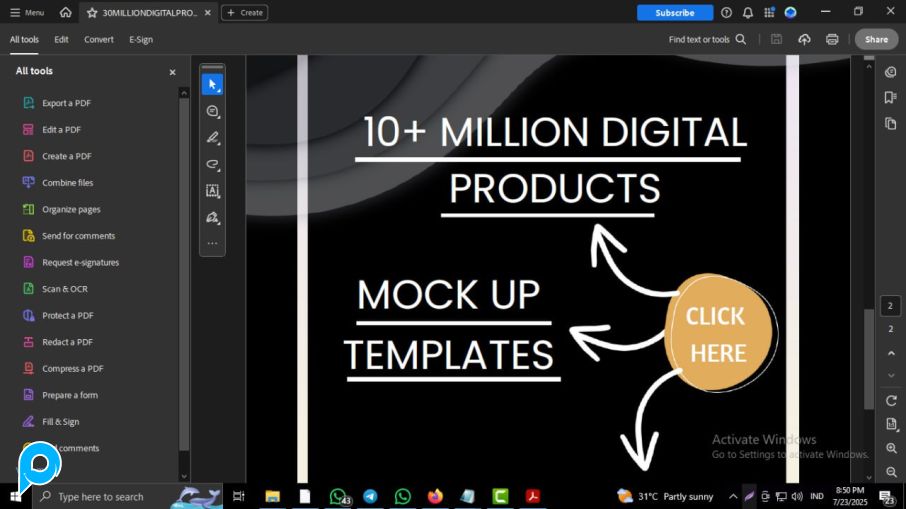Select the Highlight pen tool

[x=212, y=138]
